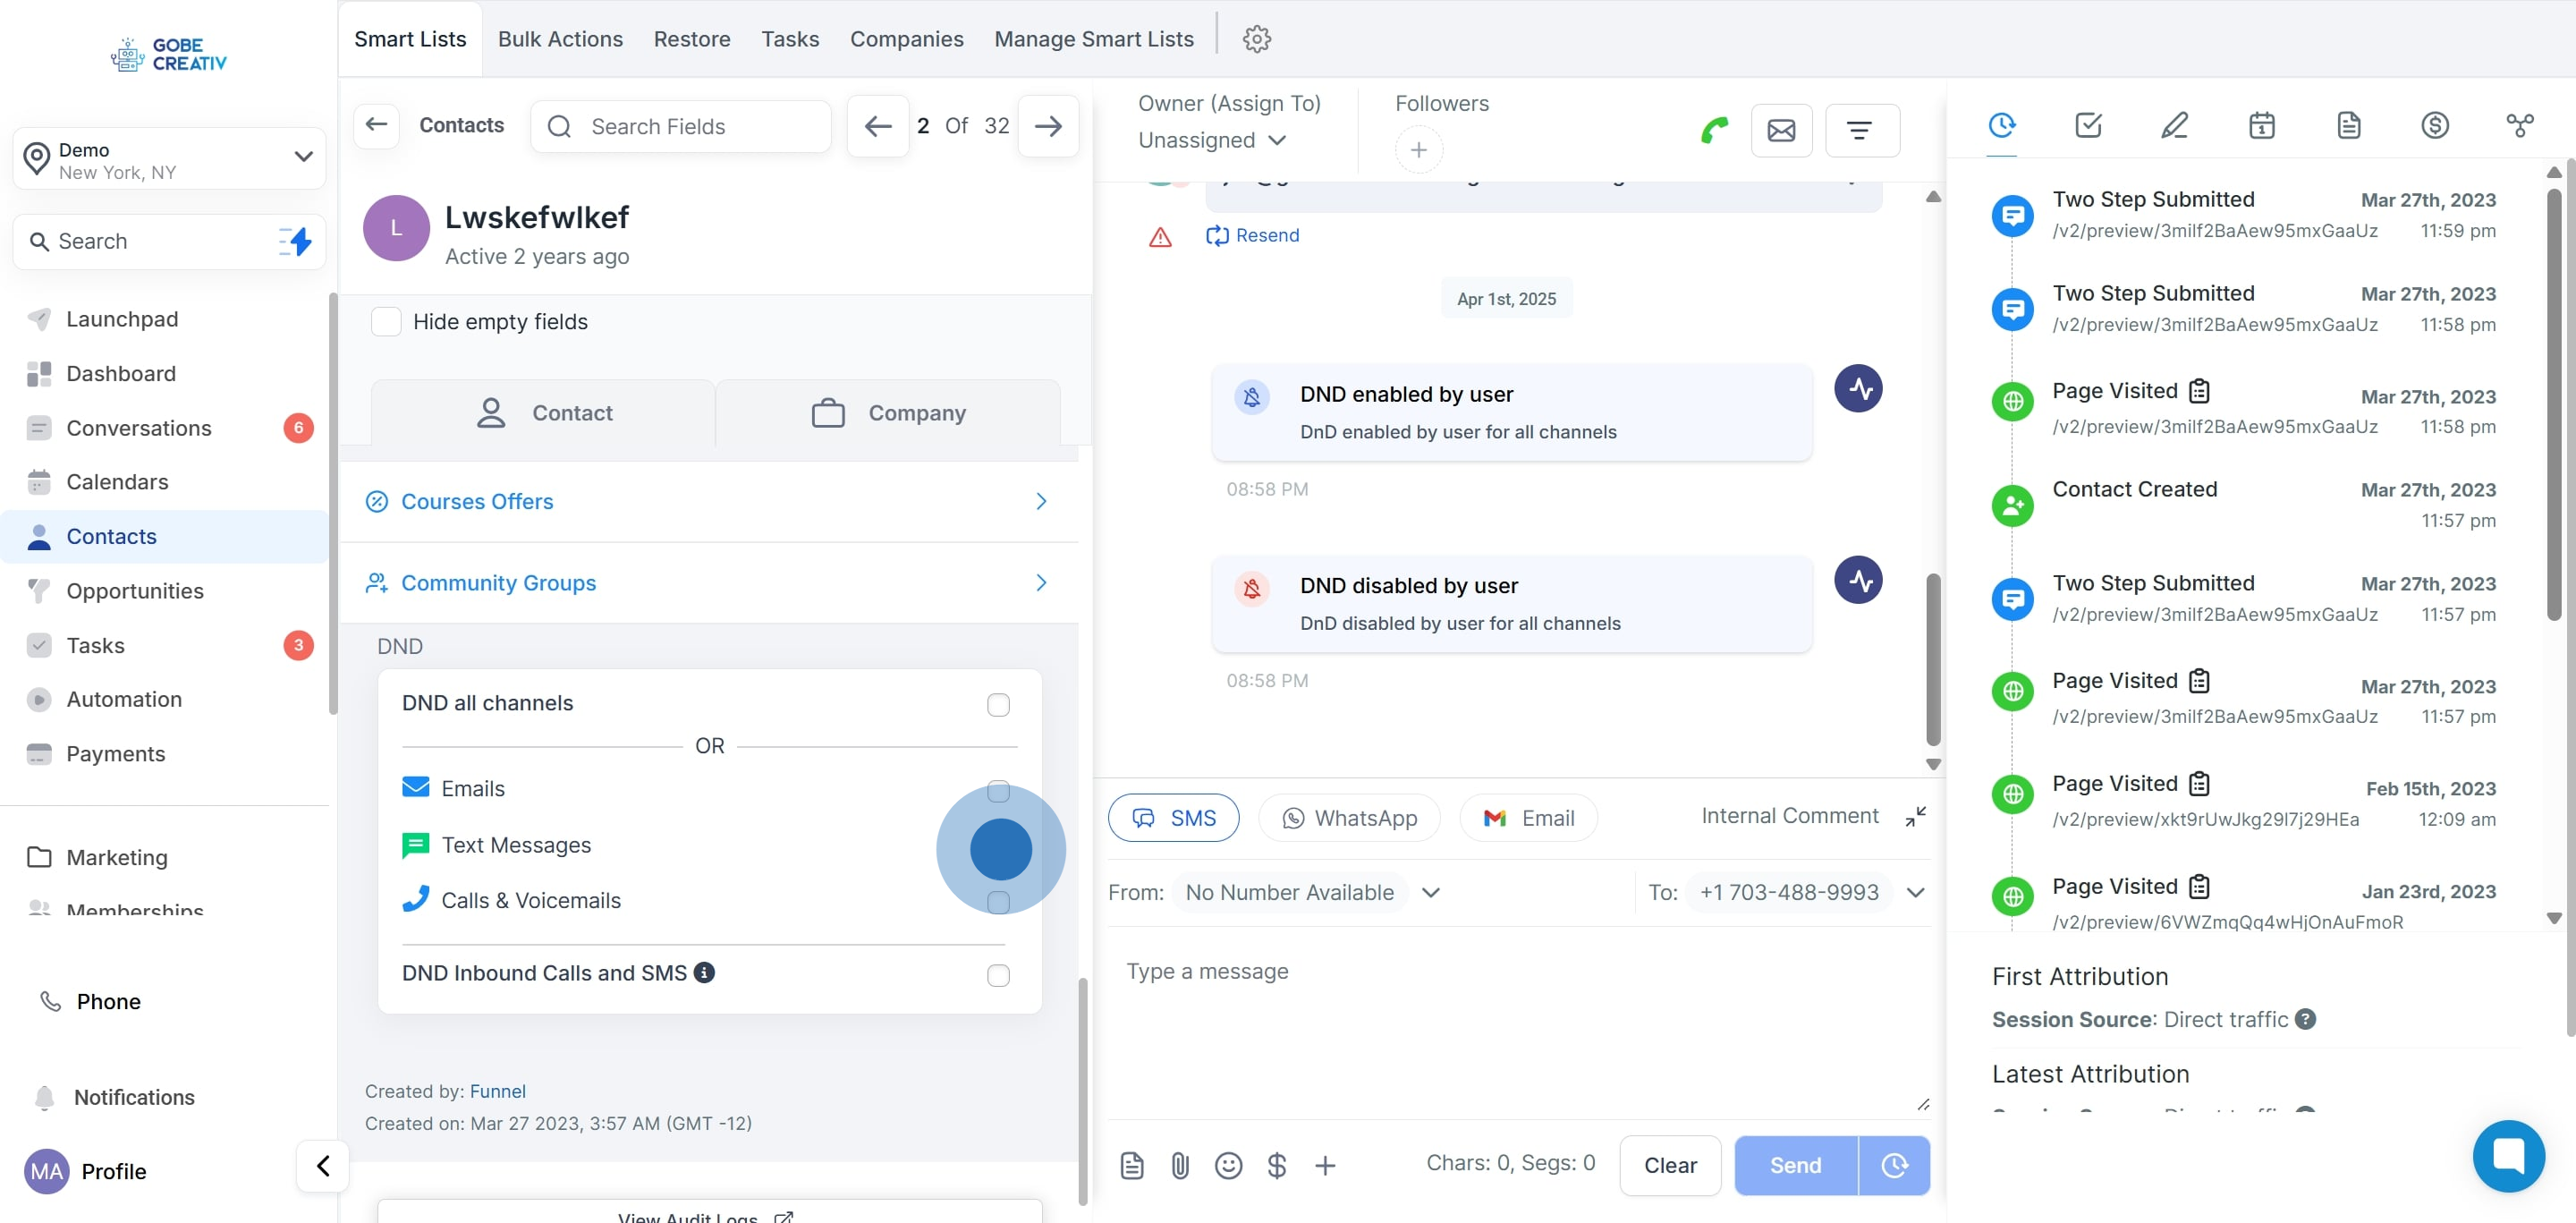Switch to the Bulk Actions tab
This screenshot has width=2576, height=1223.
pyautogui.click(x=560, y=39)
